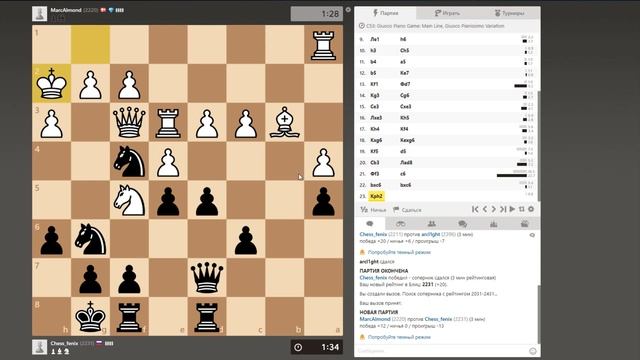Select the white pawn on a4
Screen dimensions: 640x360
(323, 161)
